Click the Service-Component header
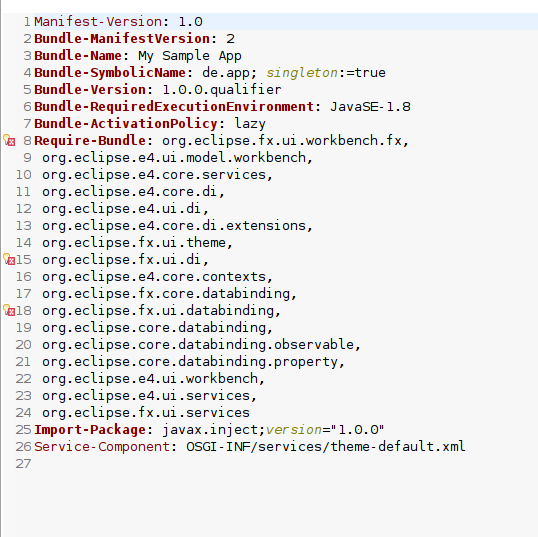538x537 pixels. pyautogui.click(x=102, y=446)
